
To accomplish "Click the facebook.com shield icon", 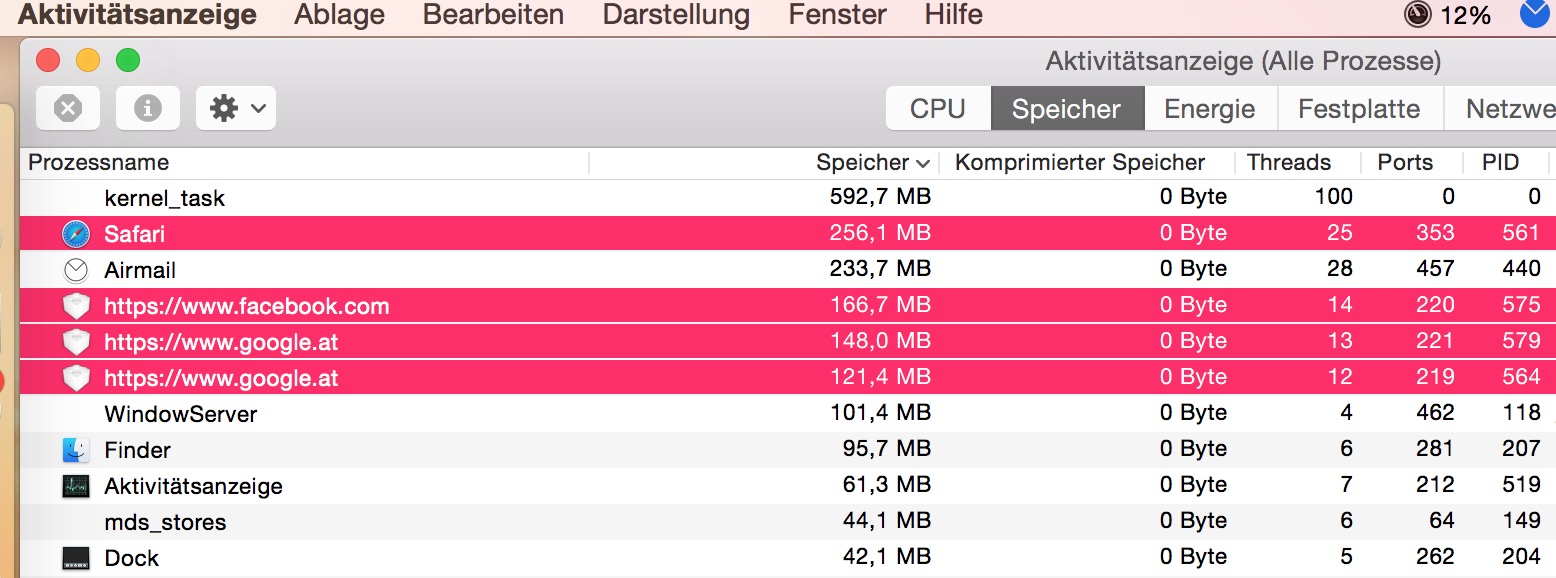I will pos(76,306).
